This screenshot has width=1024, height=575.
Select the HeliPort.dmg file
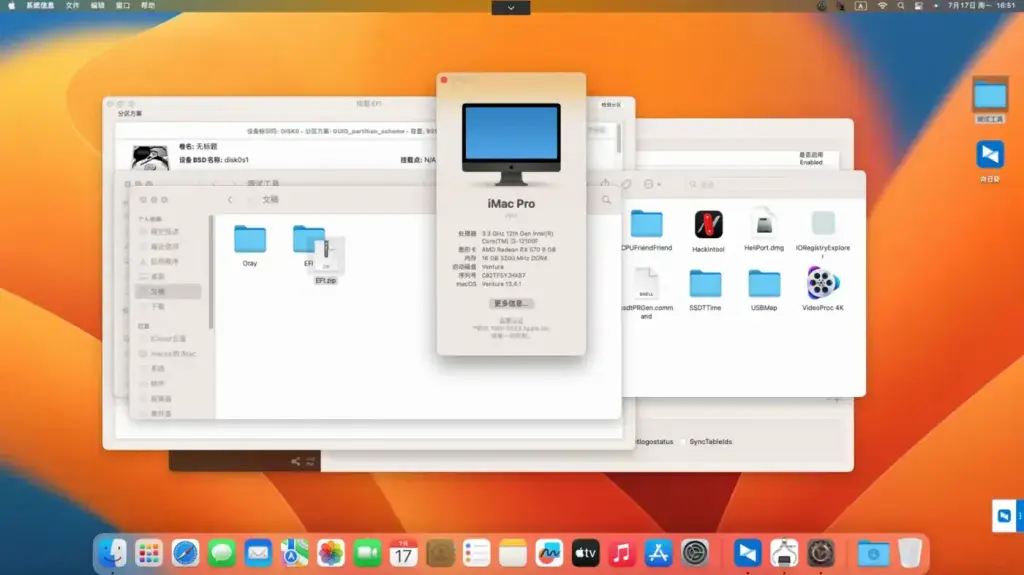pos(763,225)
